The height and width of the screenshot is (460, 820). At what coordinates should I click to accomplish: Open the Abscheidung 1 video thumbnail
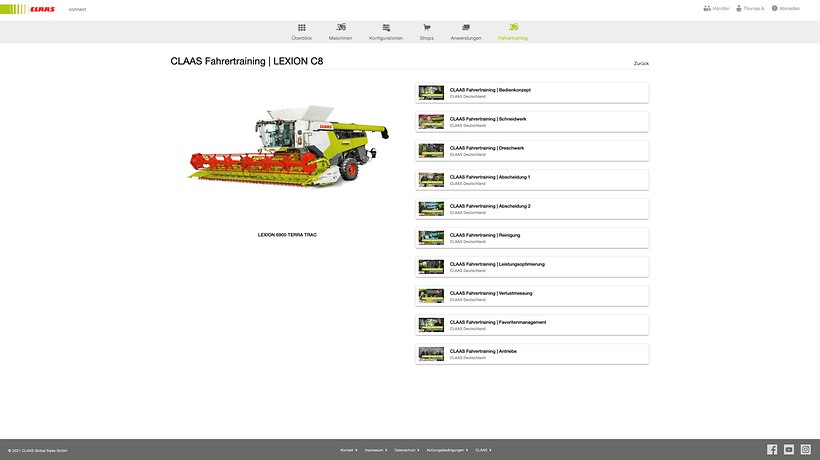pos(431,180)
